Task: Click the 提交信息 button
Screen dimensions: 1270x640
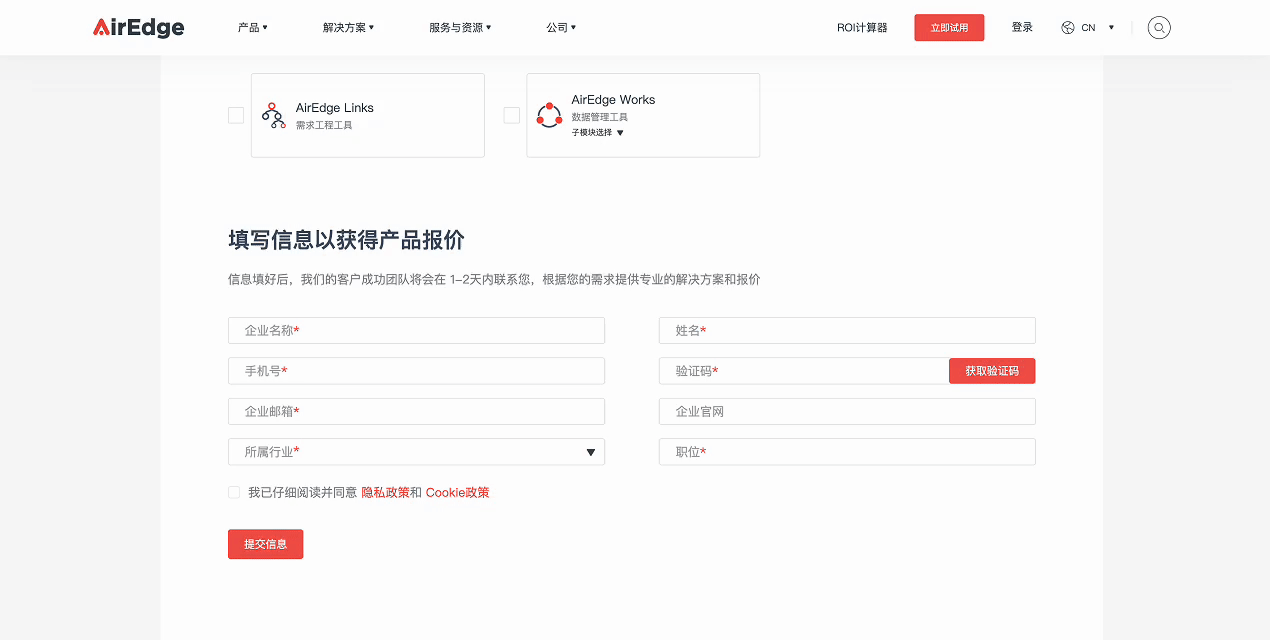Action: tap(265, 544)
